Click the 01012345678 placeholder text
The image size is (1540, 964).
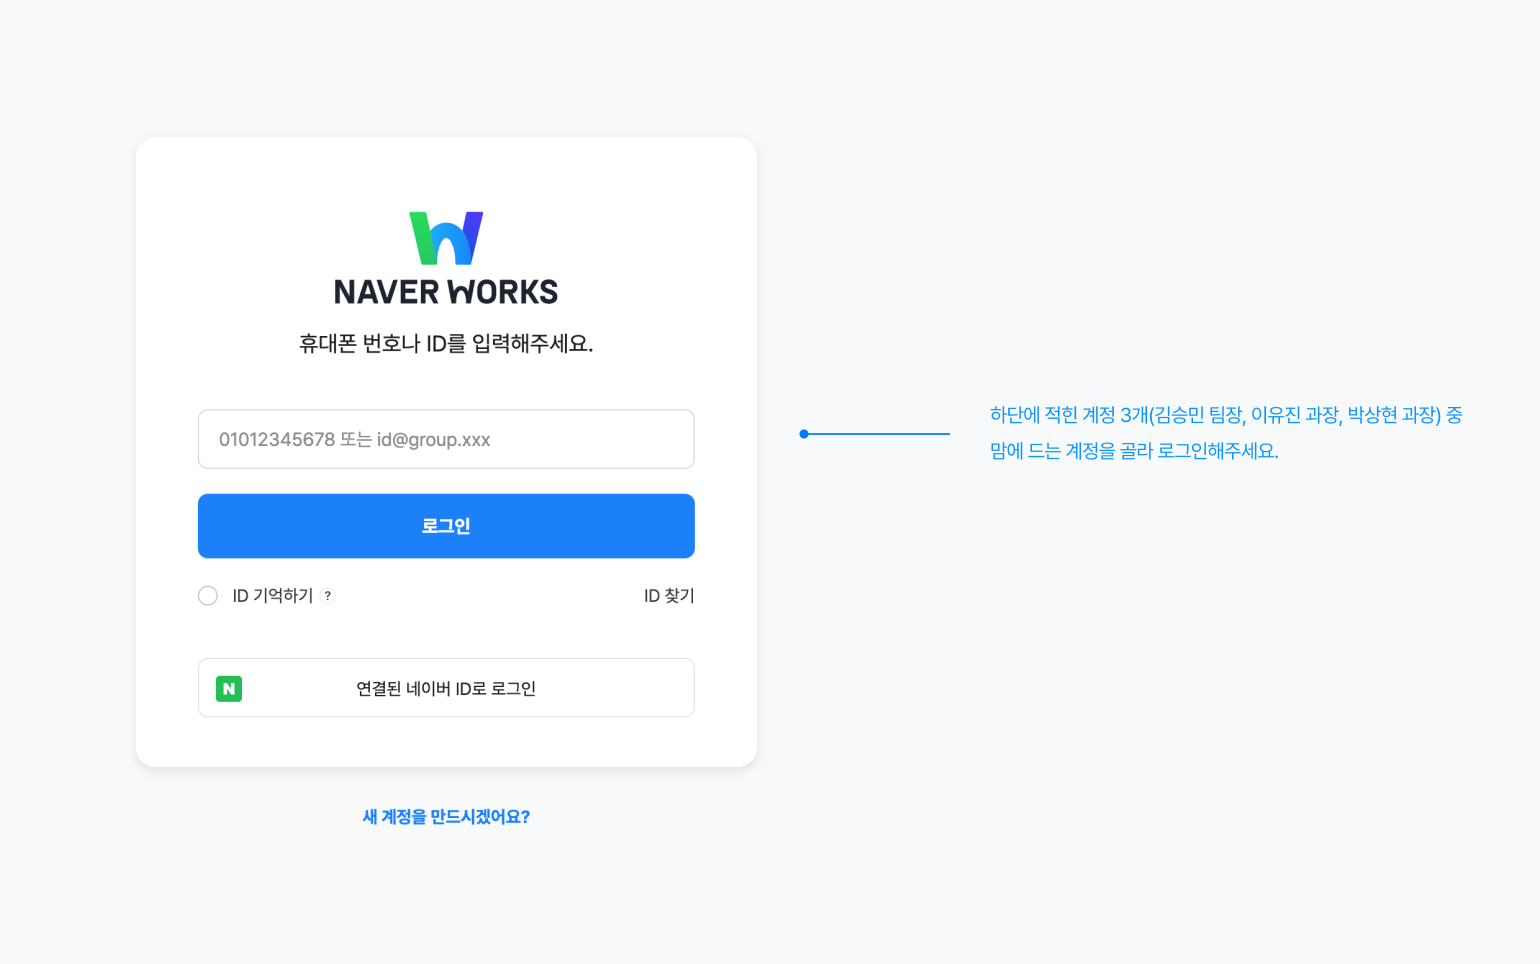[x=277, y=439]
